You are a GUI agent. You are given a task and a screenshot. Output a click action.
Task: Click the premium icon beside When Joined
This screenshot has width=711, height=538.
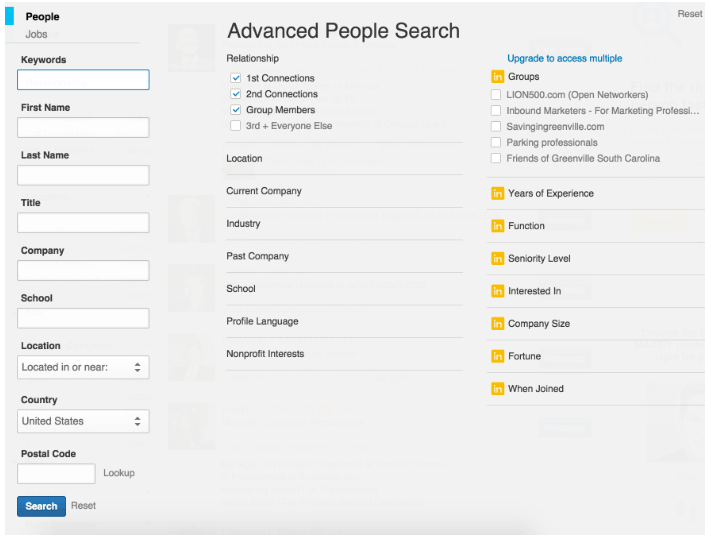click(497, 389)
